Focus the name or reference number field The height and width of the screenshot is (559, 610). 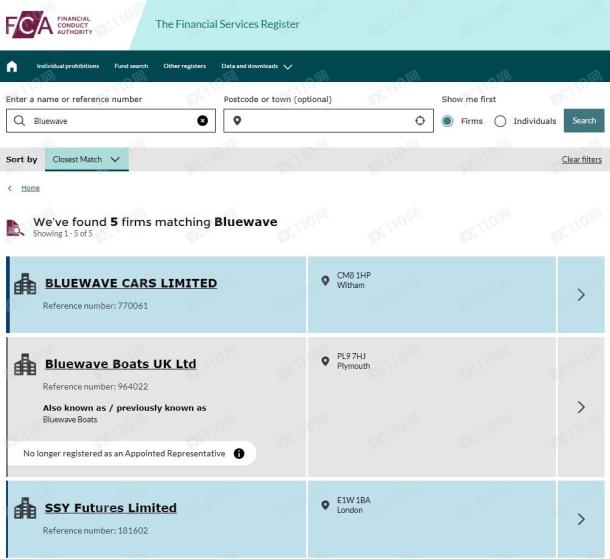tap(111, 121)
